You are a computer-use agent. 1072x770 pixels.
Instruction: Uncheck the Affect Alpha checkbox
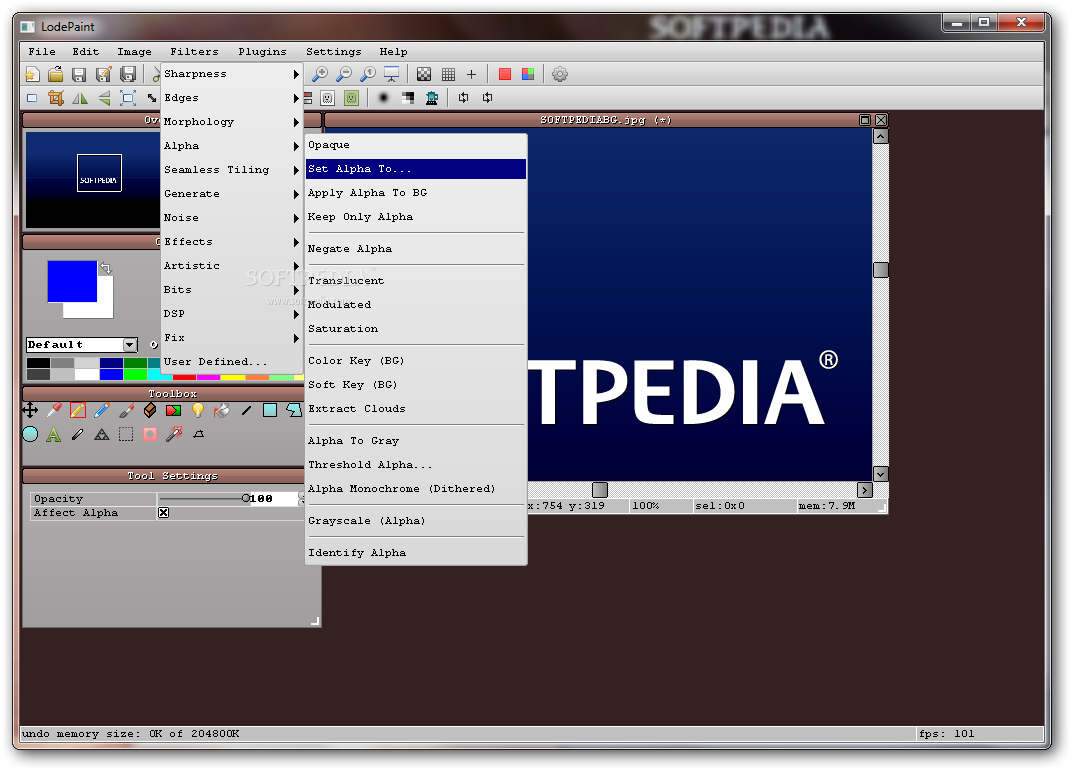tap(163, 513)
